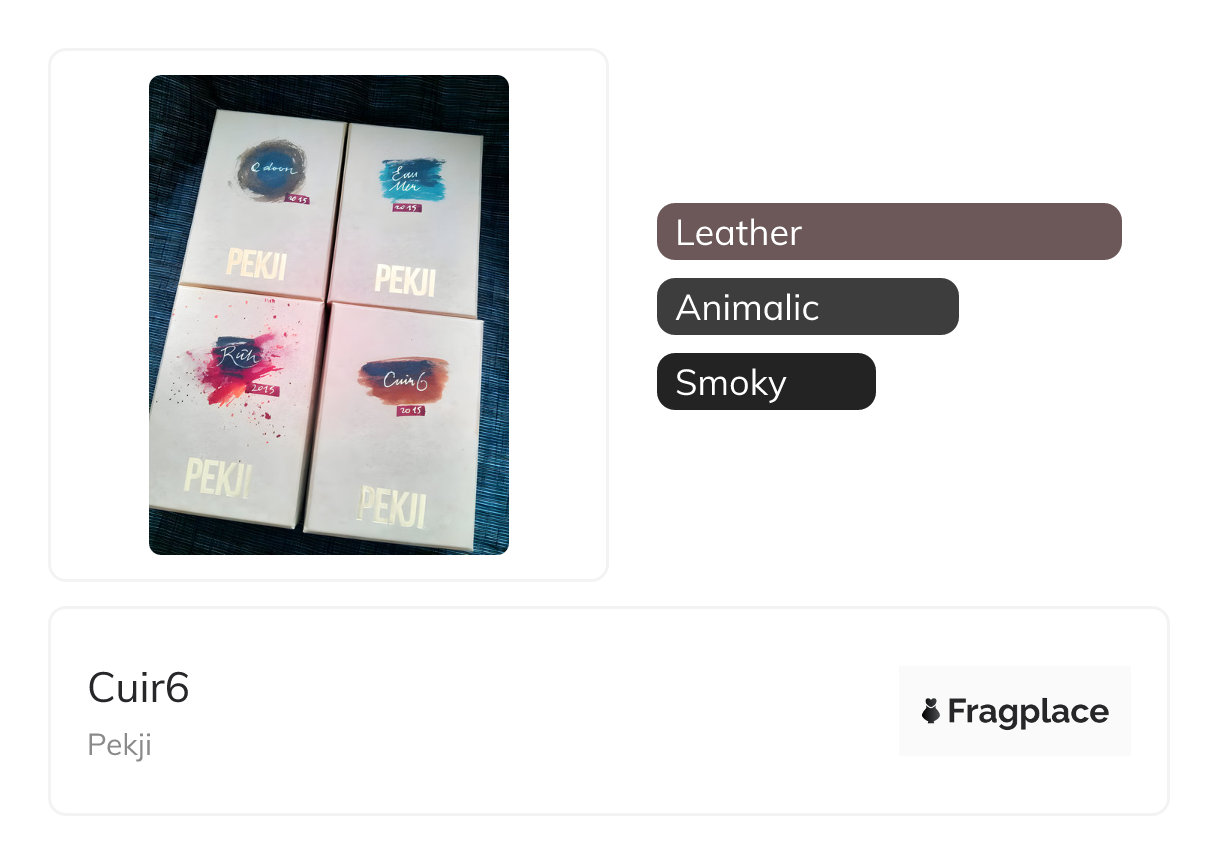This screenshot has height=864, width=1218.
Task: Click the Fragplace perfume bottle icon
Action: (x=930, y=711)
